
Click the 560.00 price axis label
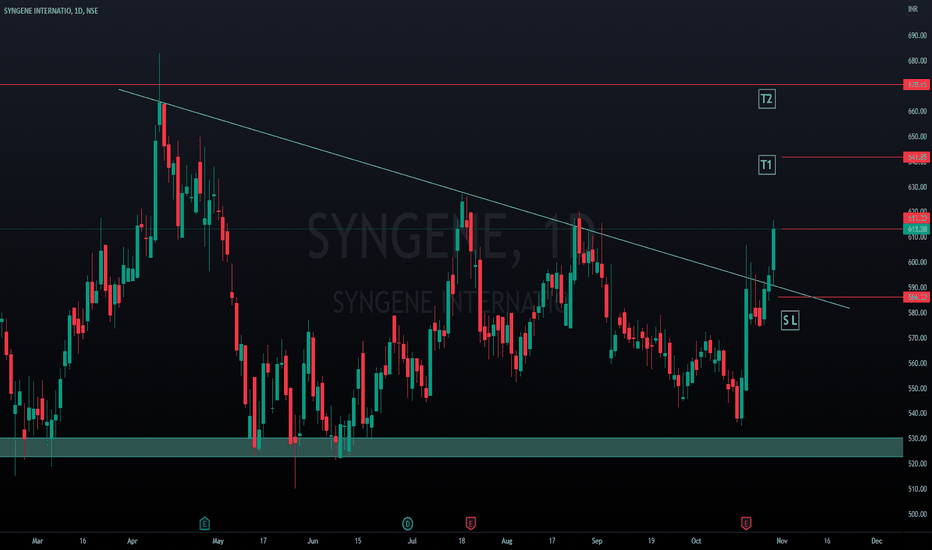[917, 363]
